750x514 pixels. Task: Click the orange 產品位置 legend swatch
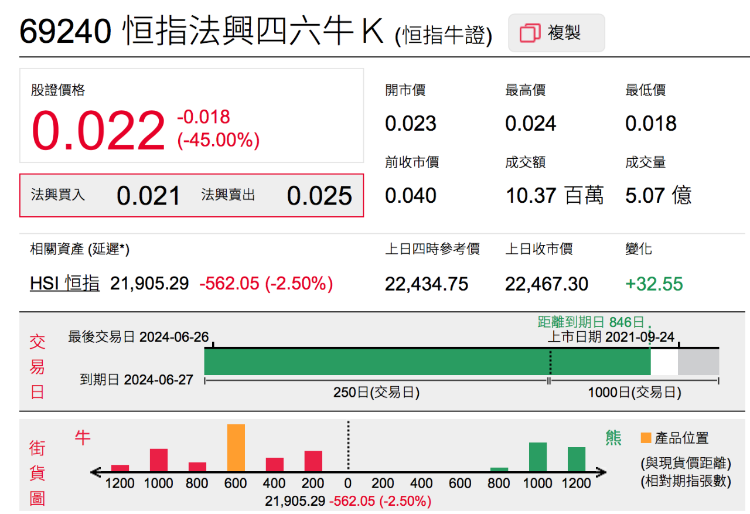coord(645,438)
